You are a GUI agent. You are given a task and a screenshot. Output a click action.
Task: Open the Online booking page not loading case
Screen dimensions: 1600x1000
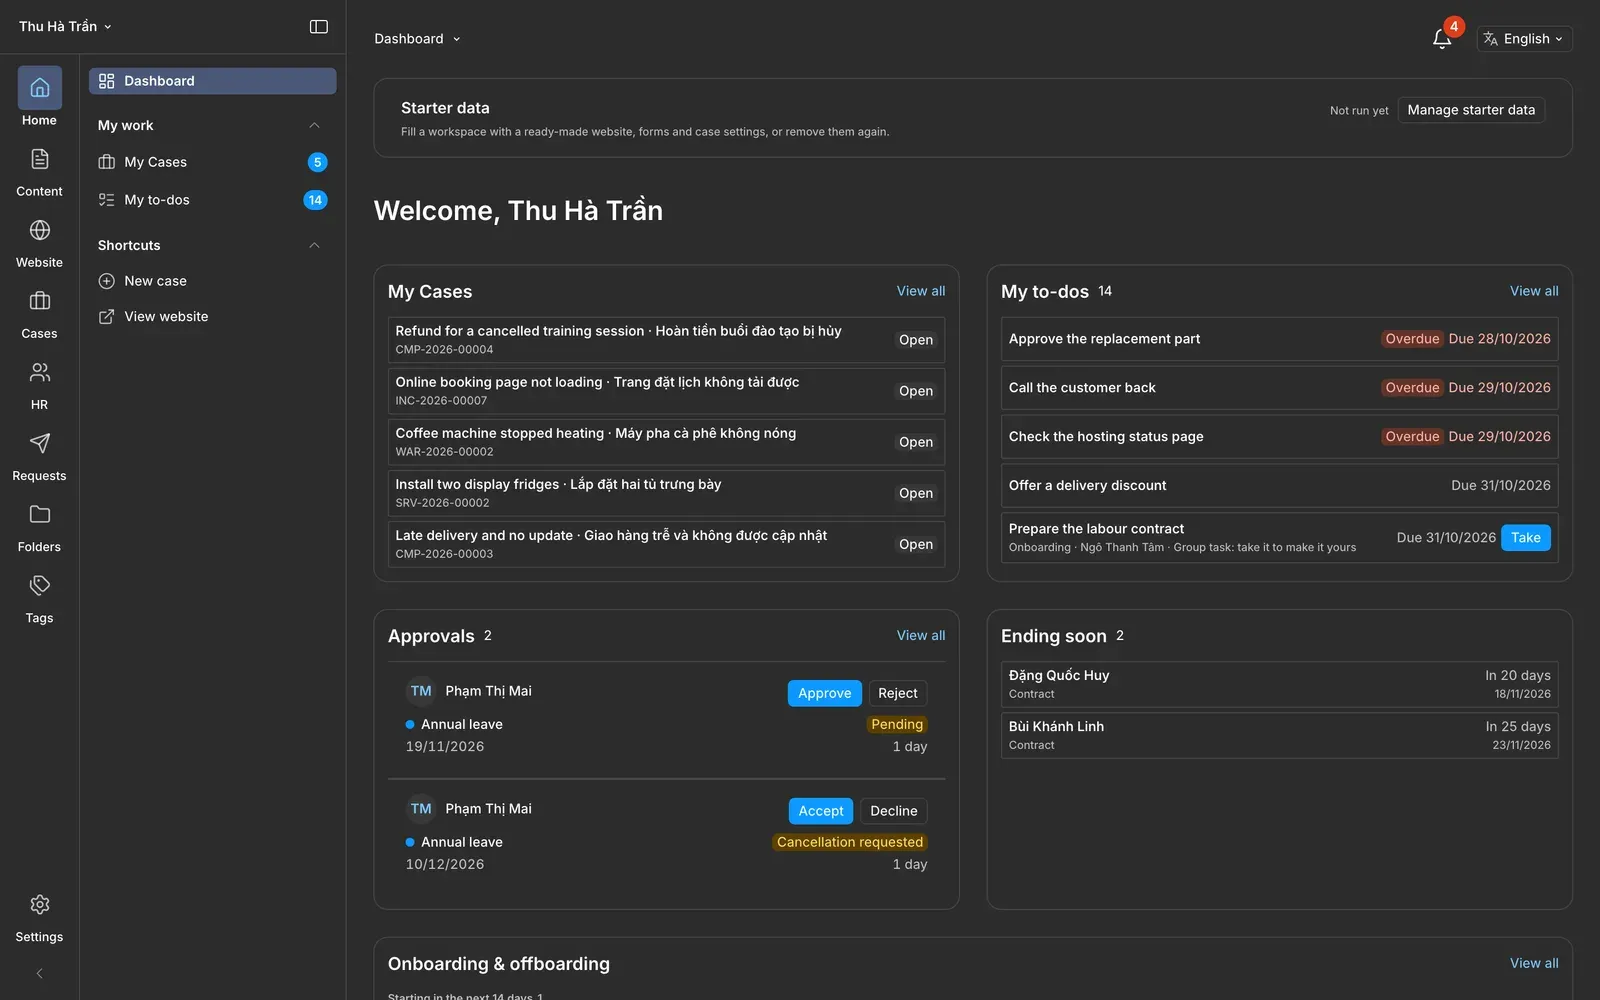(x=666, y=391)
